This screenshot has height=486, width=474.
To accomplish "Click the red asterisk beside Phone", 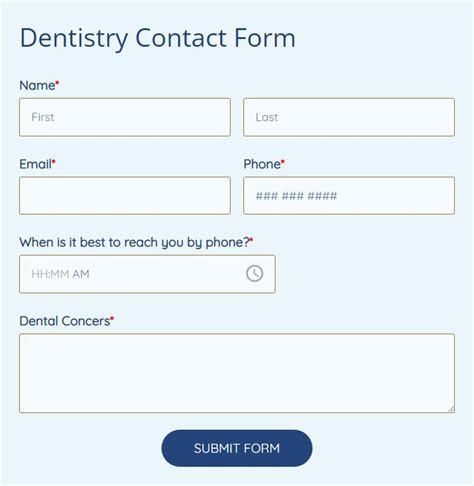I will click(283, 161).
